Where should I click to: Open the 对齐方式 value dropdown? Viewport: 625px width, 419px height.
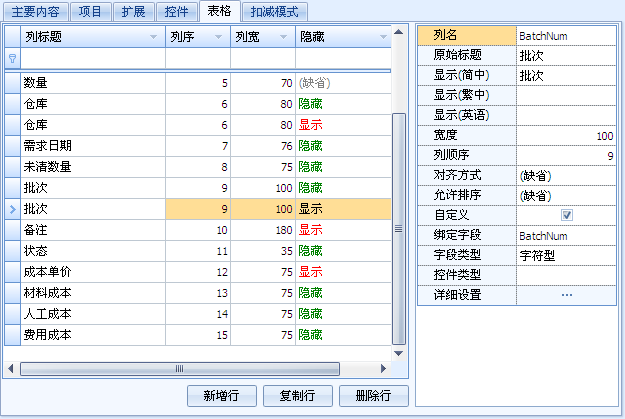click(x=566, y=175)
